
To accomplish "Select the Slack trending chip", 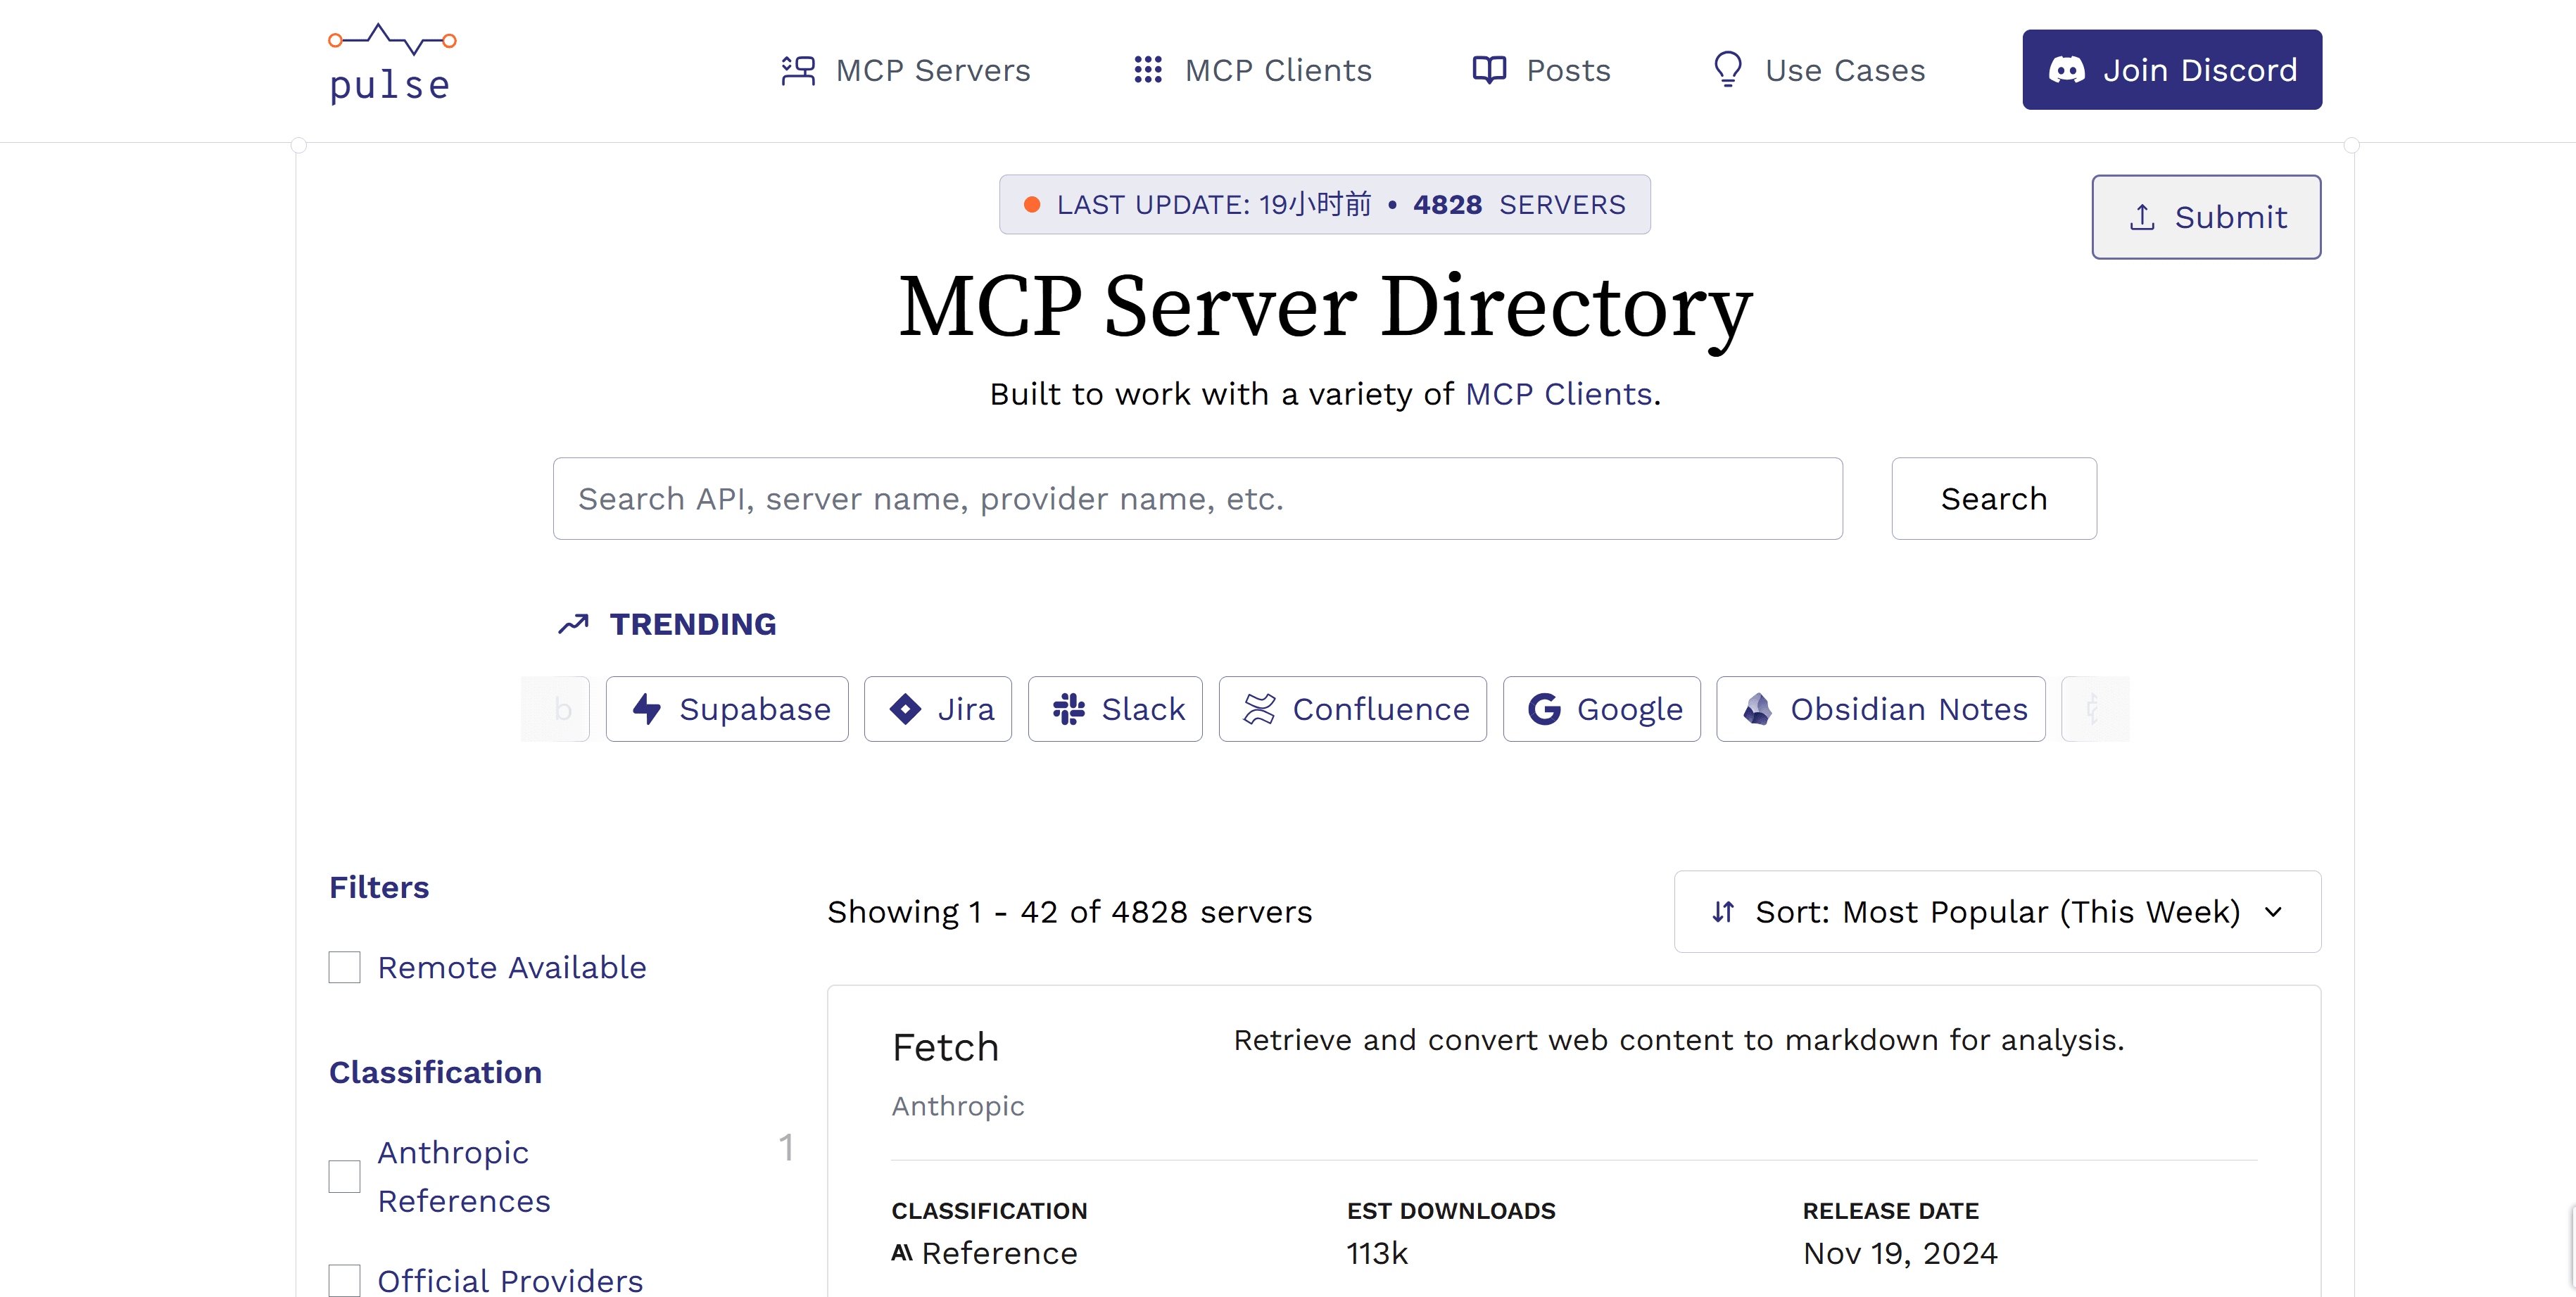I will click(1115, 709).
